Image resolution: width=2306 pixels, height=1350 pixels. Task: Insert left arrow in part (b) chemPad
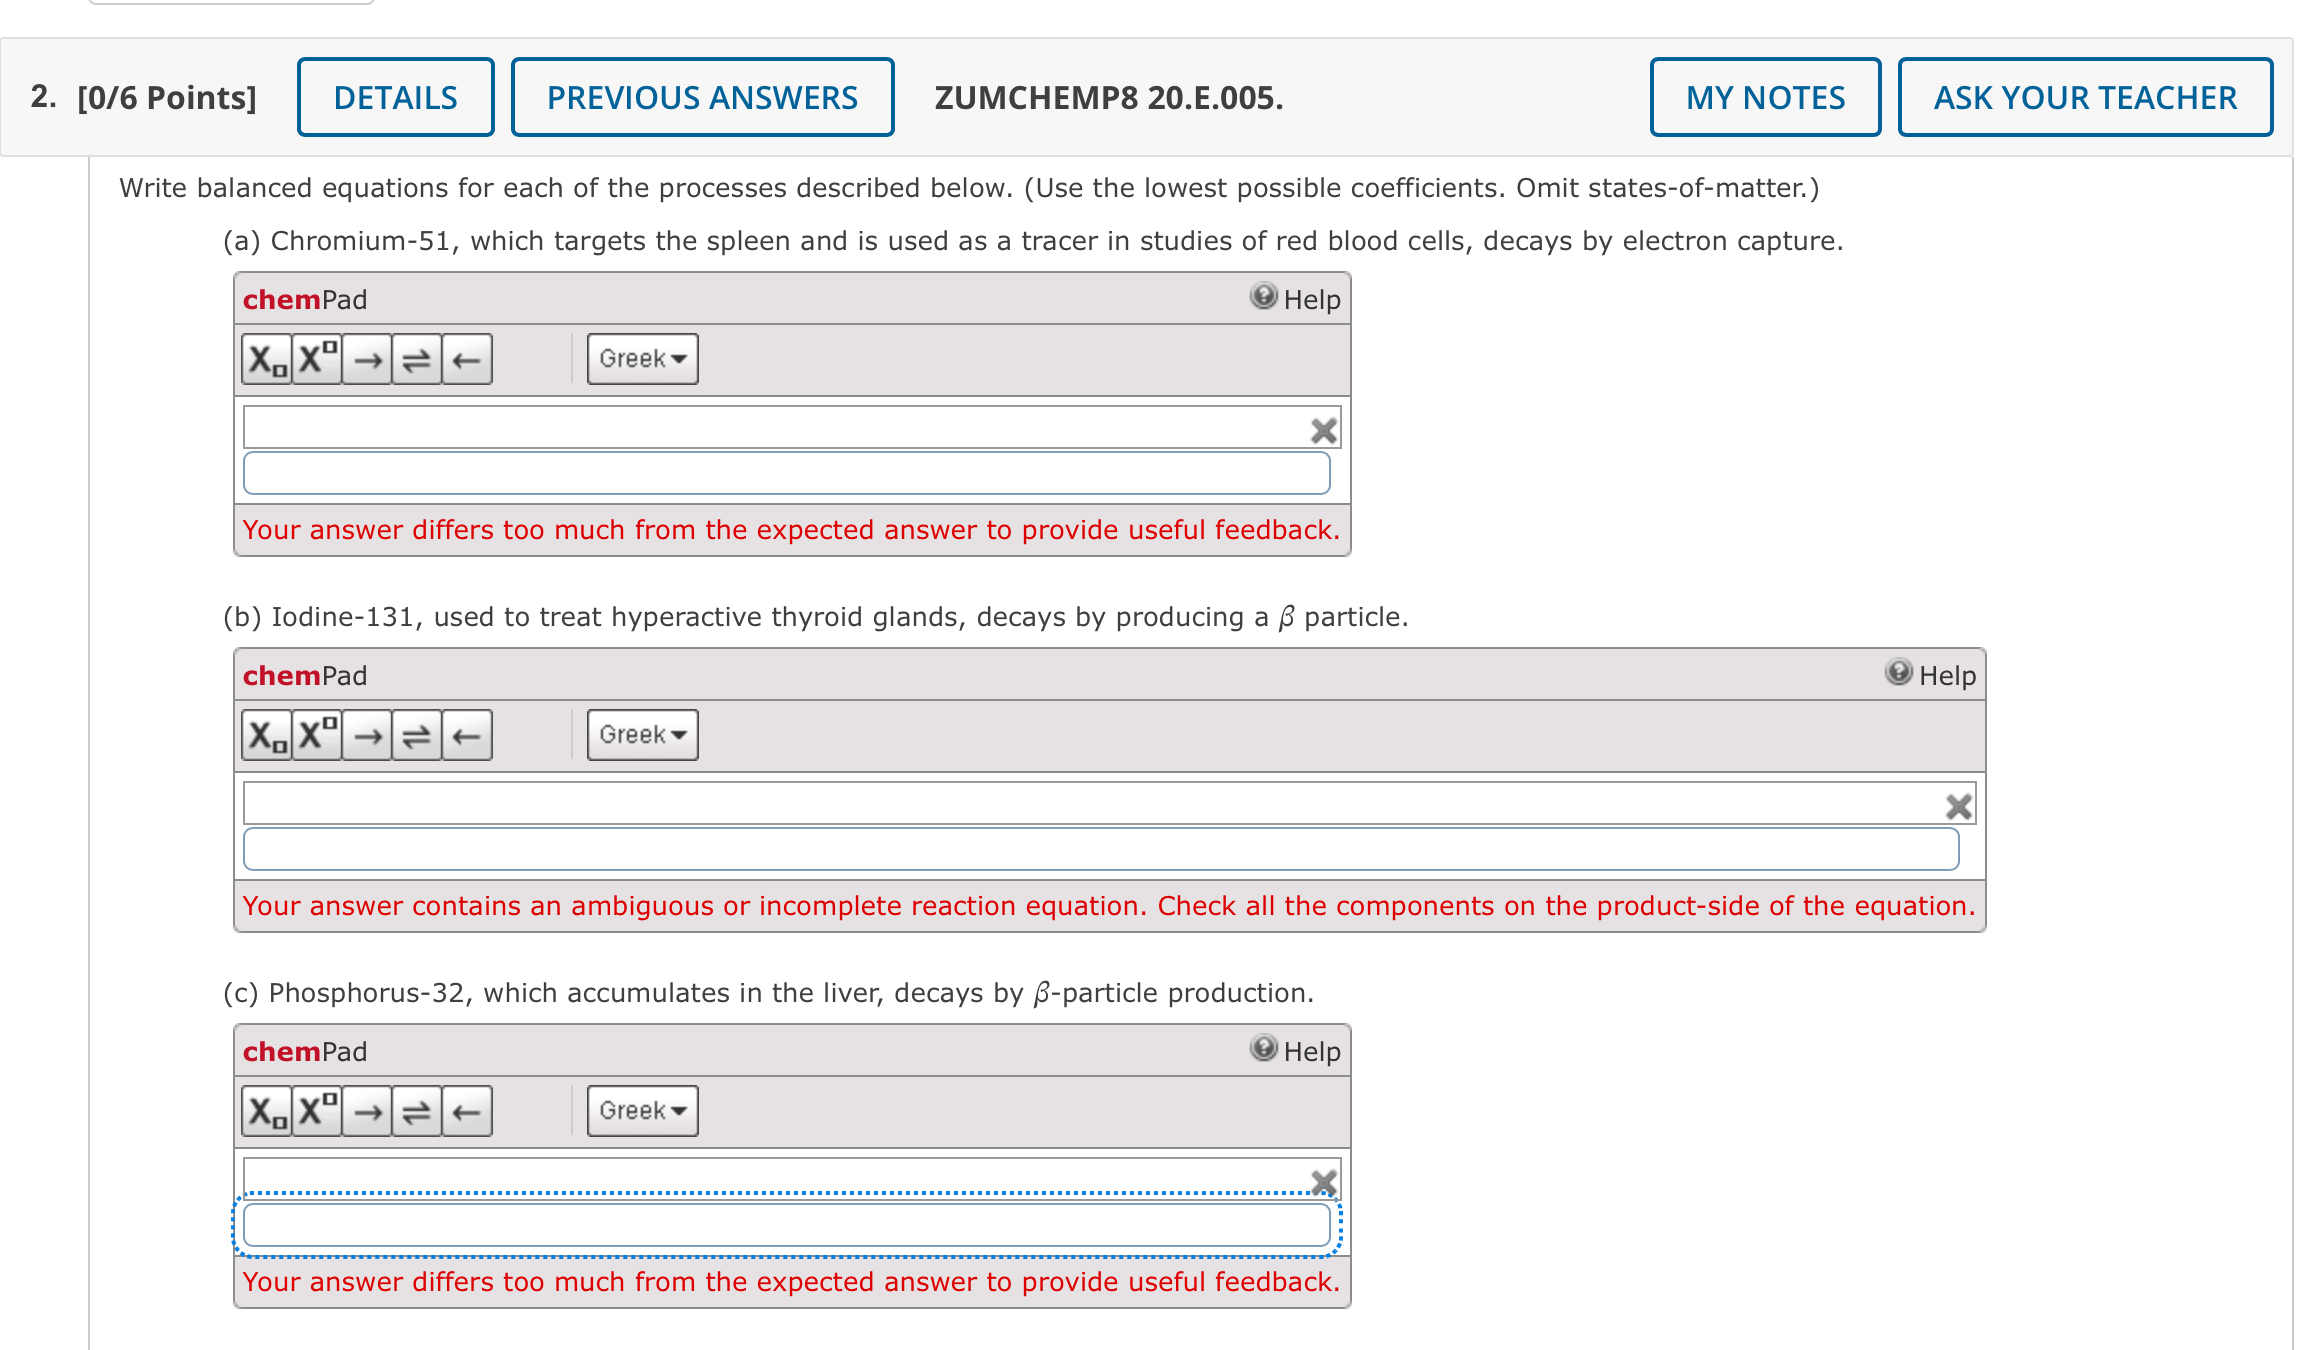[x=466, y=736]
